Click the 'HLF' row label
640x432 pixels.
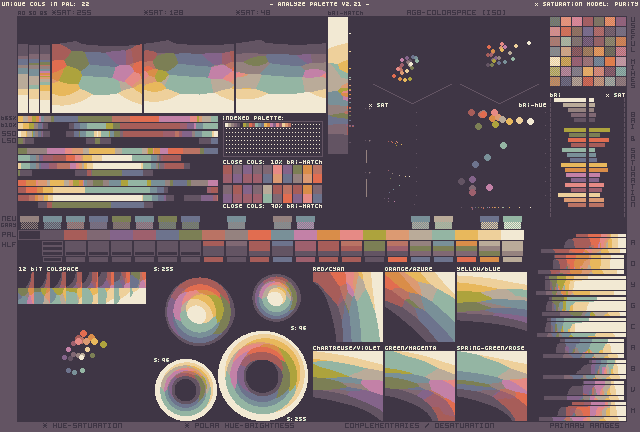(9, 245)
